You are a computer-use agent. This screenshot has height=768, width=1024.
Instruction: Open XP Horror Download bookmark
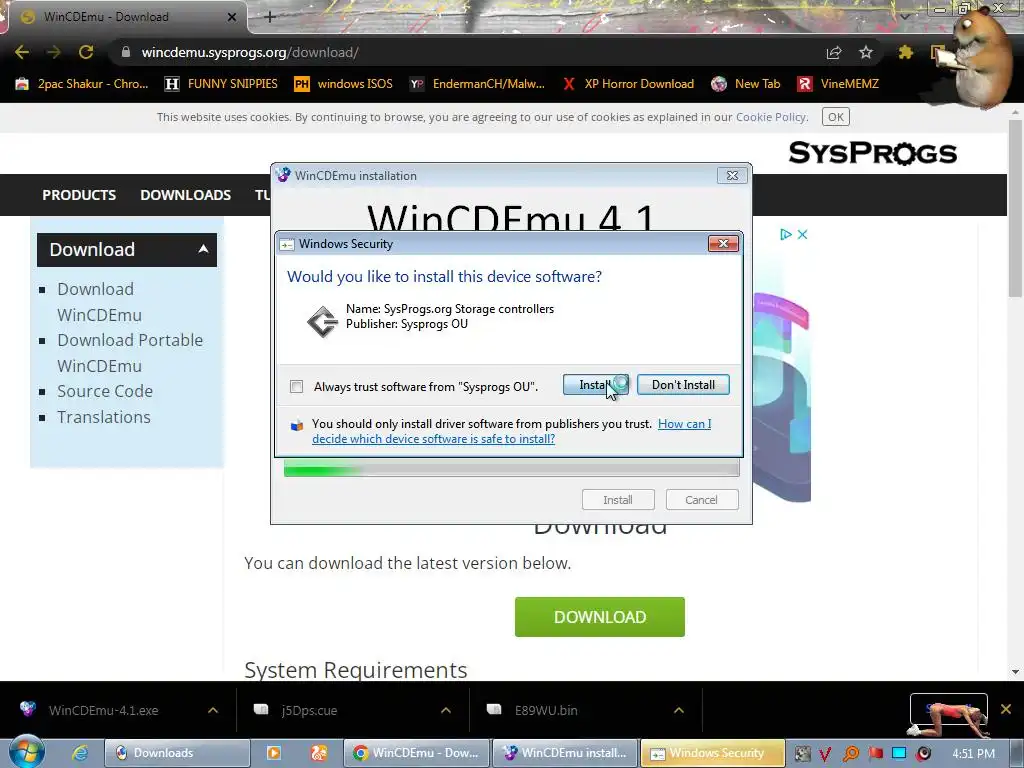[x=628, y=84]
